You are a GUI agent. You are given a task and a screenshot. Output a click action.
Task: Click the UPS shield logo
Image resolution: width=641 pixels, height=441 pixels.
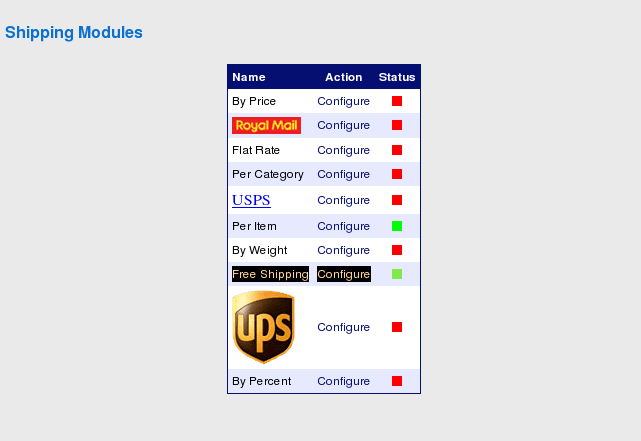[263, 327]
